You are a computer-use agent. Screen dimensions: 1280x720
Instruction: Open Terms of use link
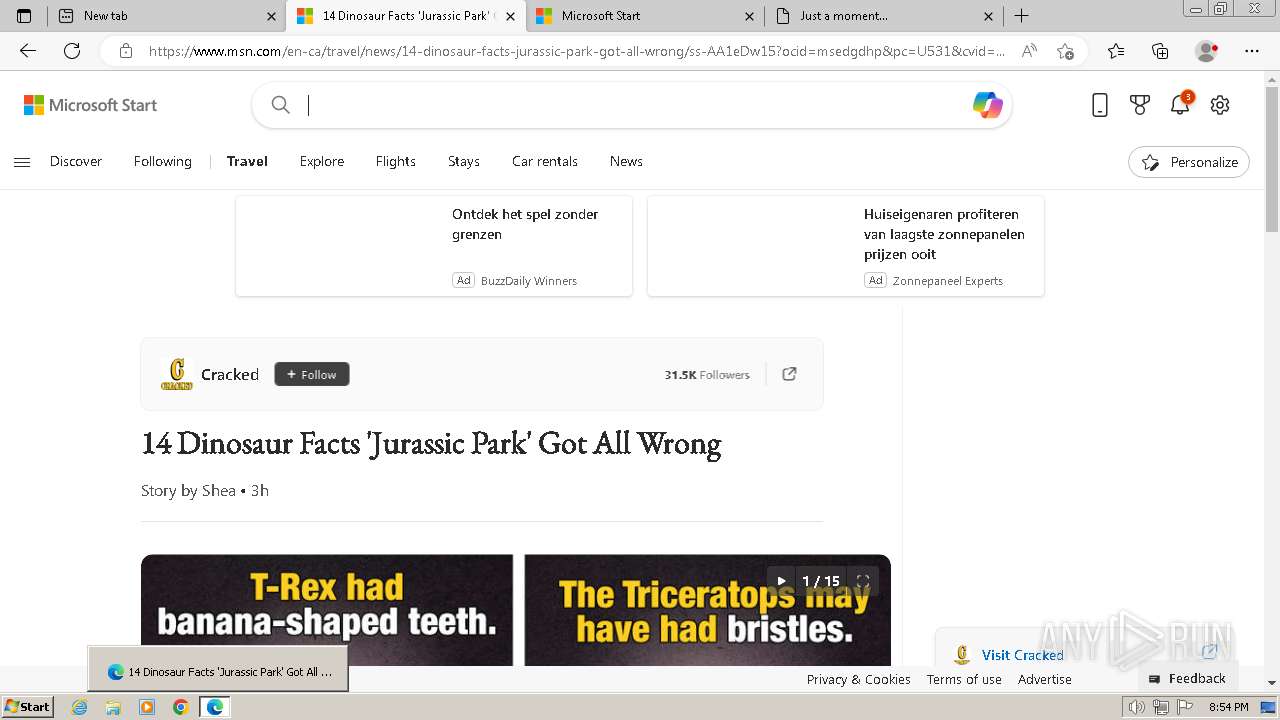[x=964, y=679]
